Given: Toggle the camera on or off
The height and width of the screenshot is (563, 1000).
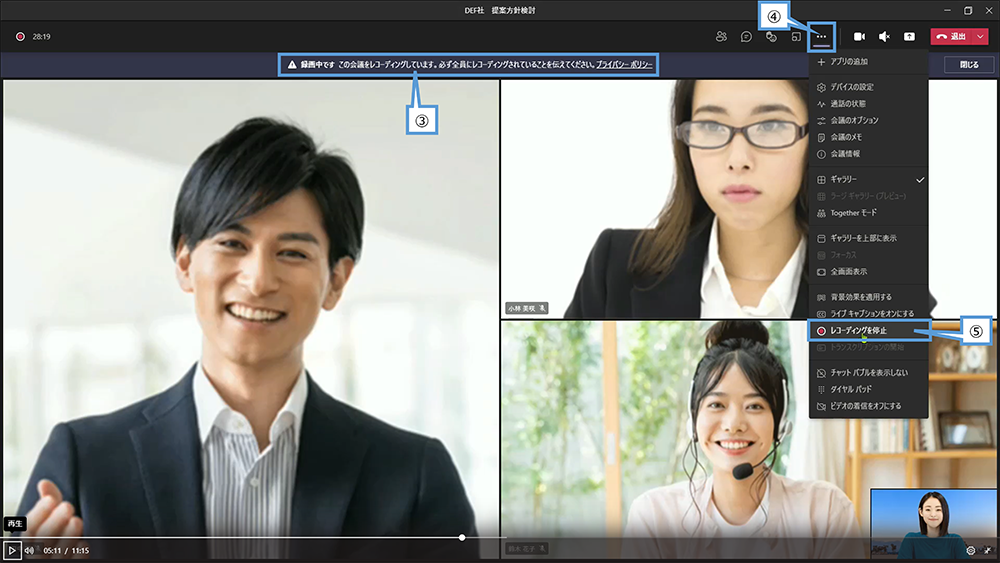Looking at the screenshot, I should [860, 37].
